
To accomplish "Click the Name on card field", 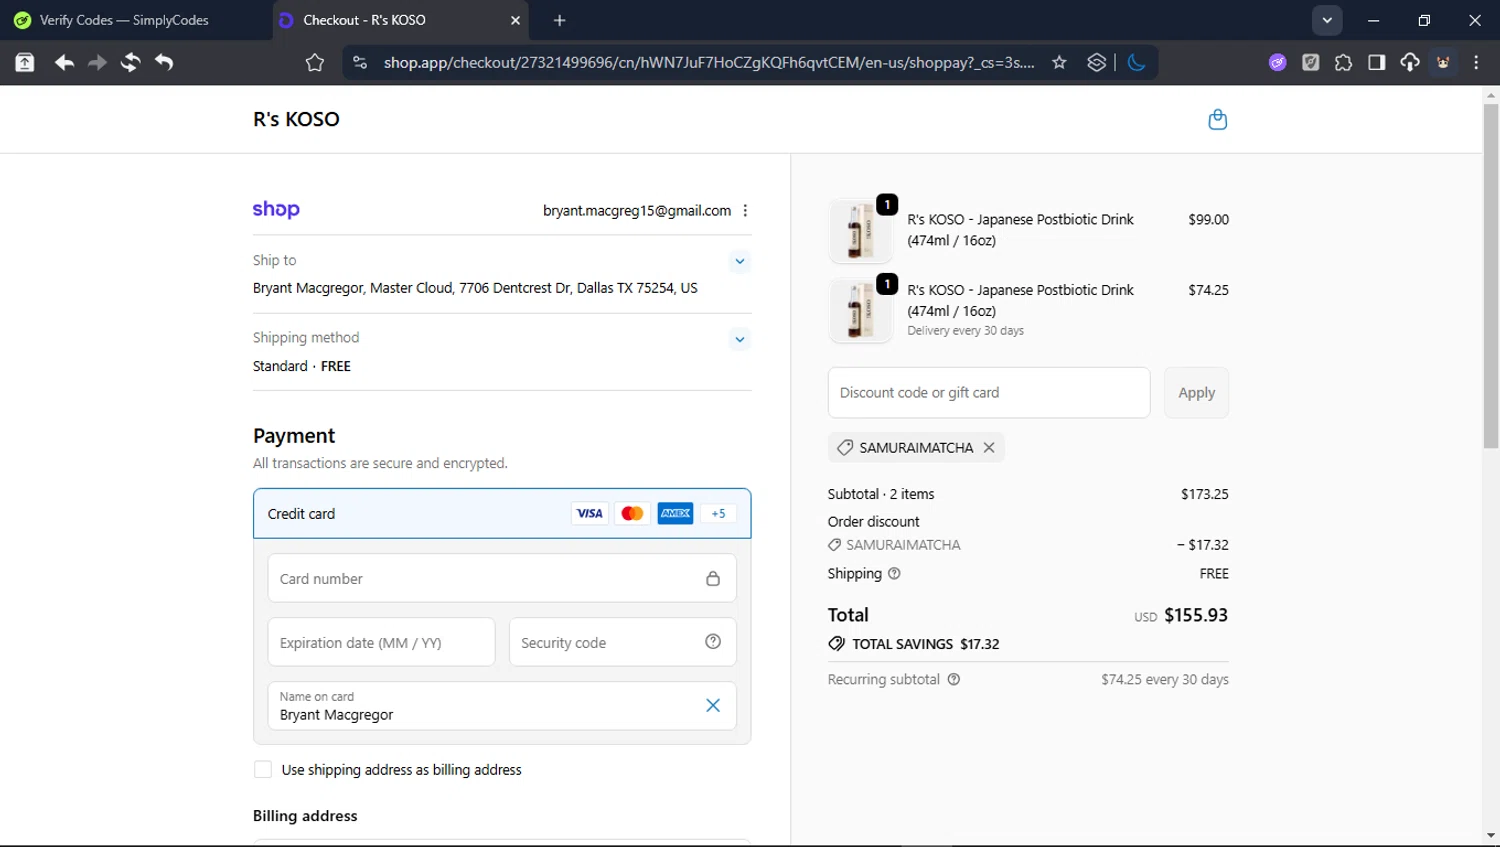I will [x=502, y=706].
